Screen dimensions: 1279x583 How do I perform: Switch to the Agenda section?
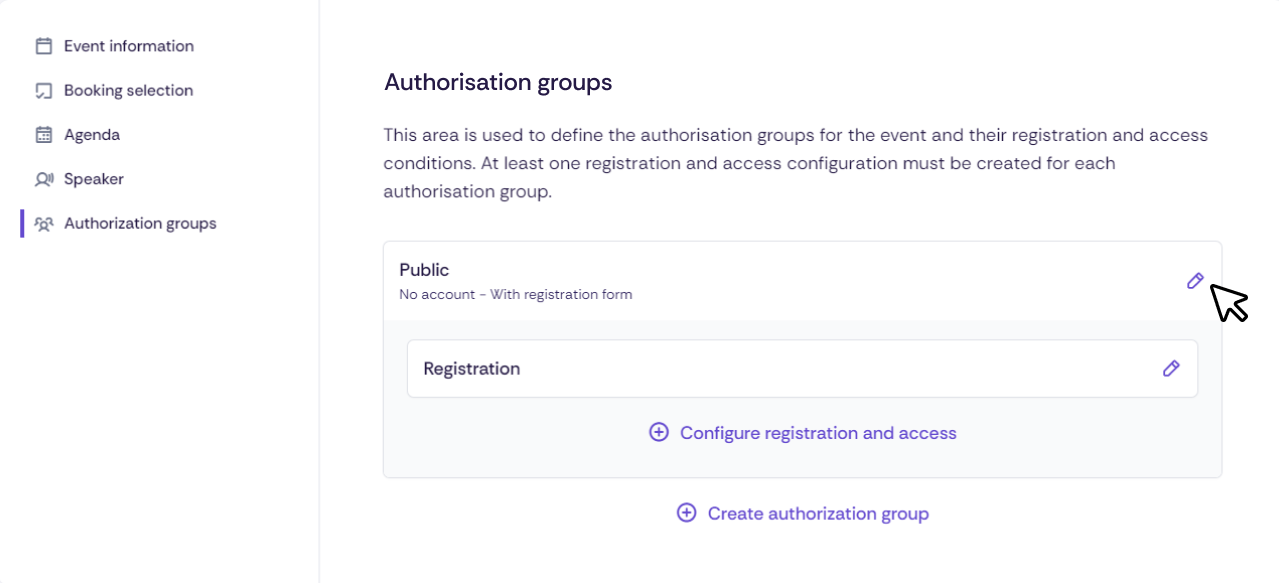92,134
